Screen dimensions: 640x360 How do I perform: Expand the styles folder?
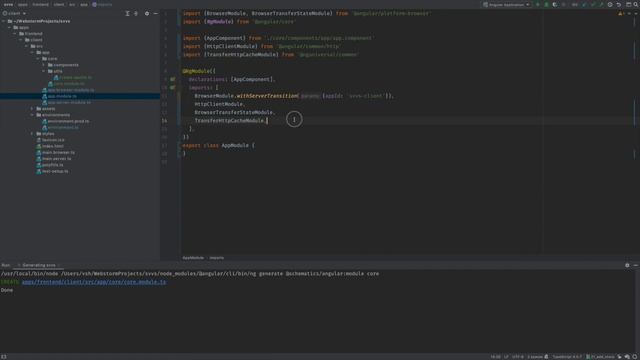[x=33, y=134]
